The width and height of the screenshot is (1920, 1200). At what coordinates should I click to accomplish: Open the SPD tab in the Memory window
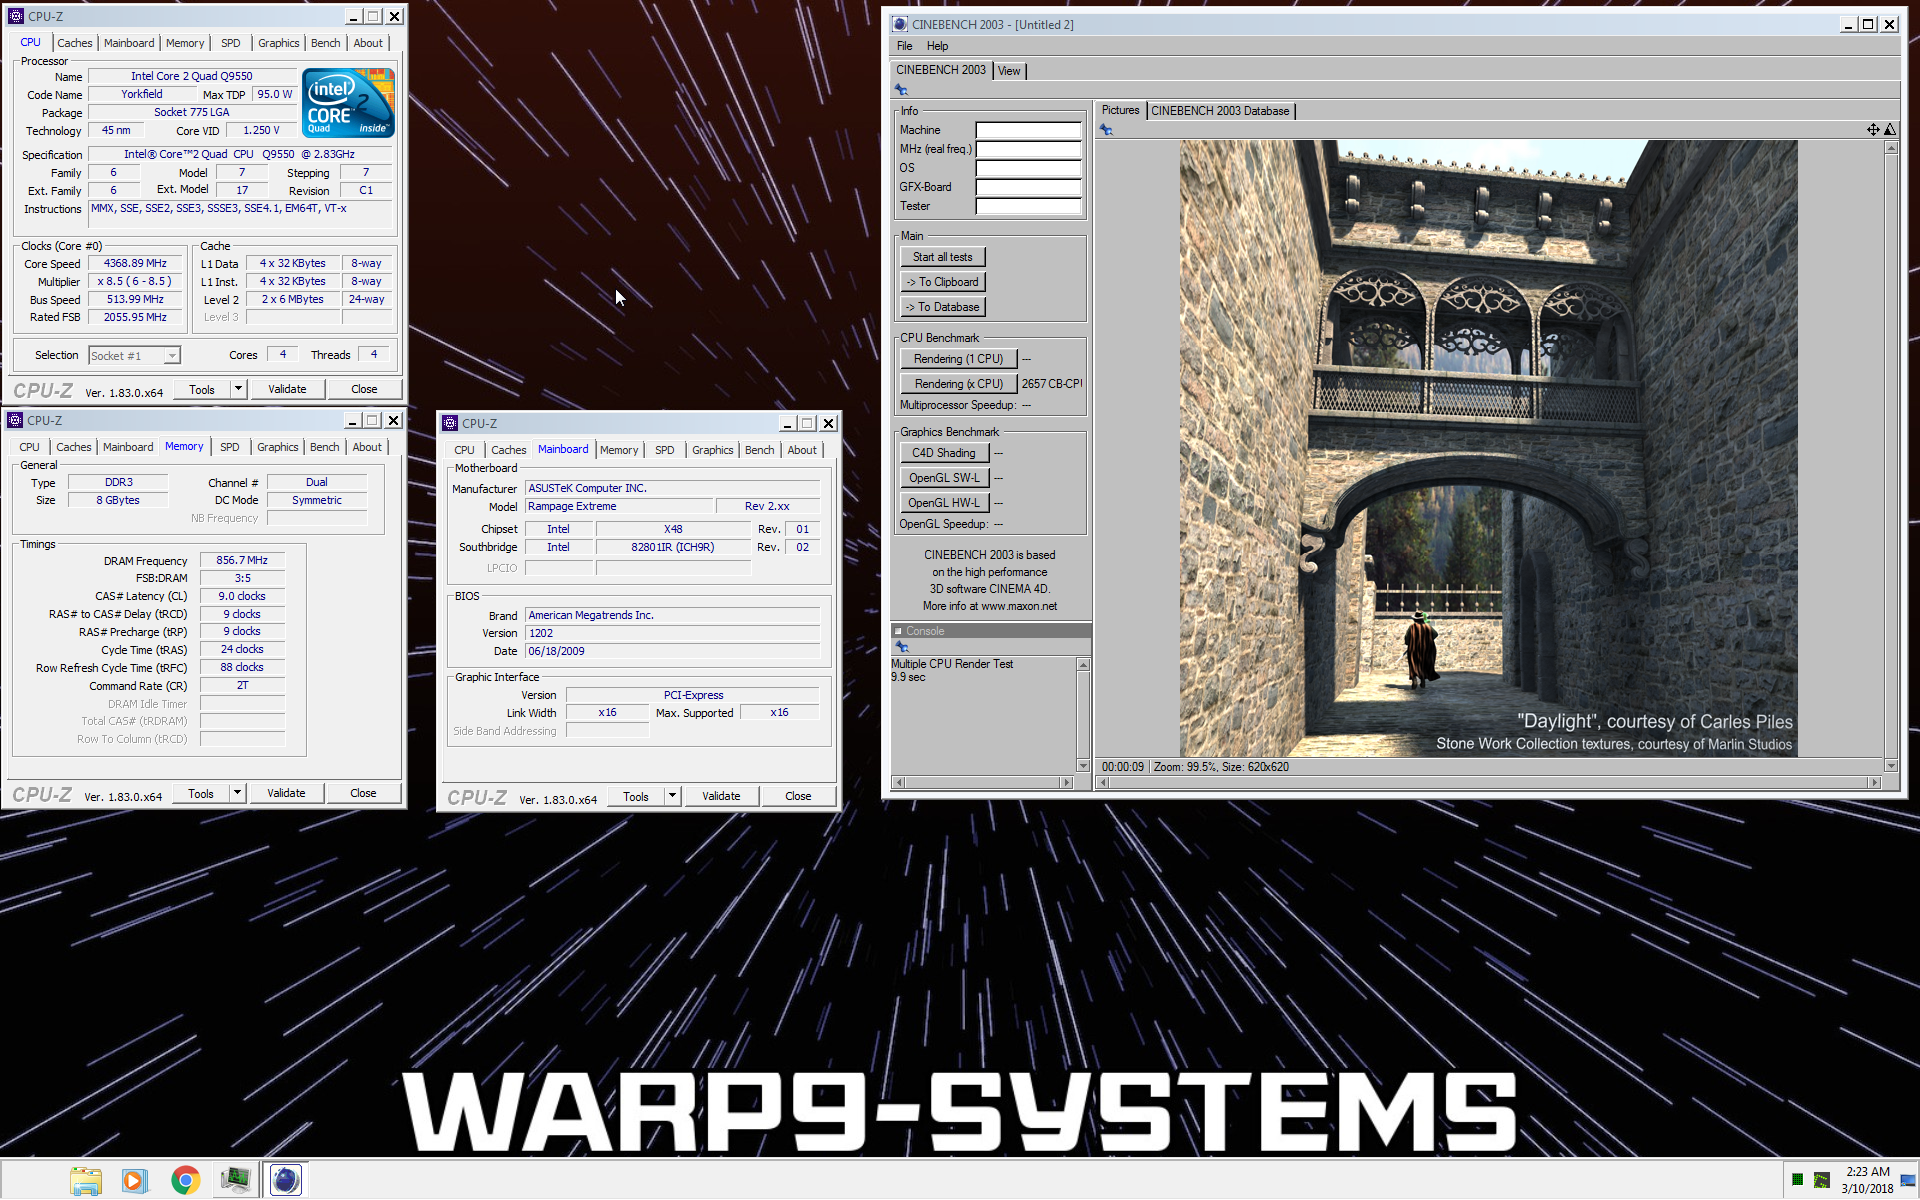(x=230, y=447)
